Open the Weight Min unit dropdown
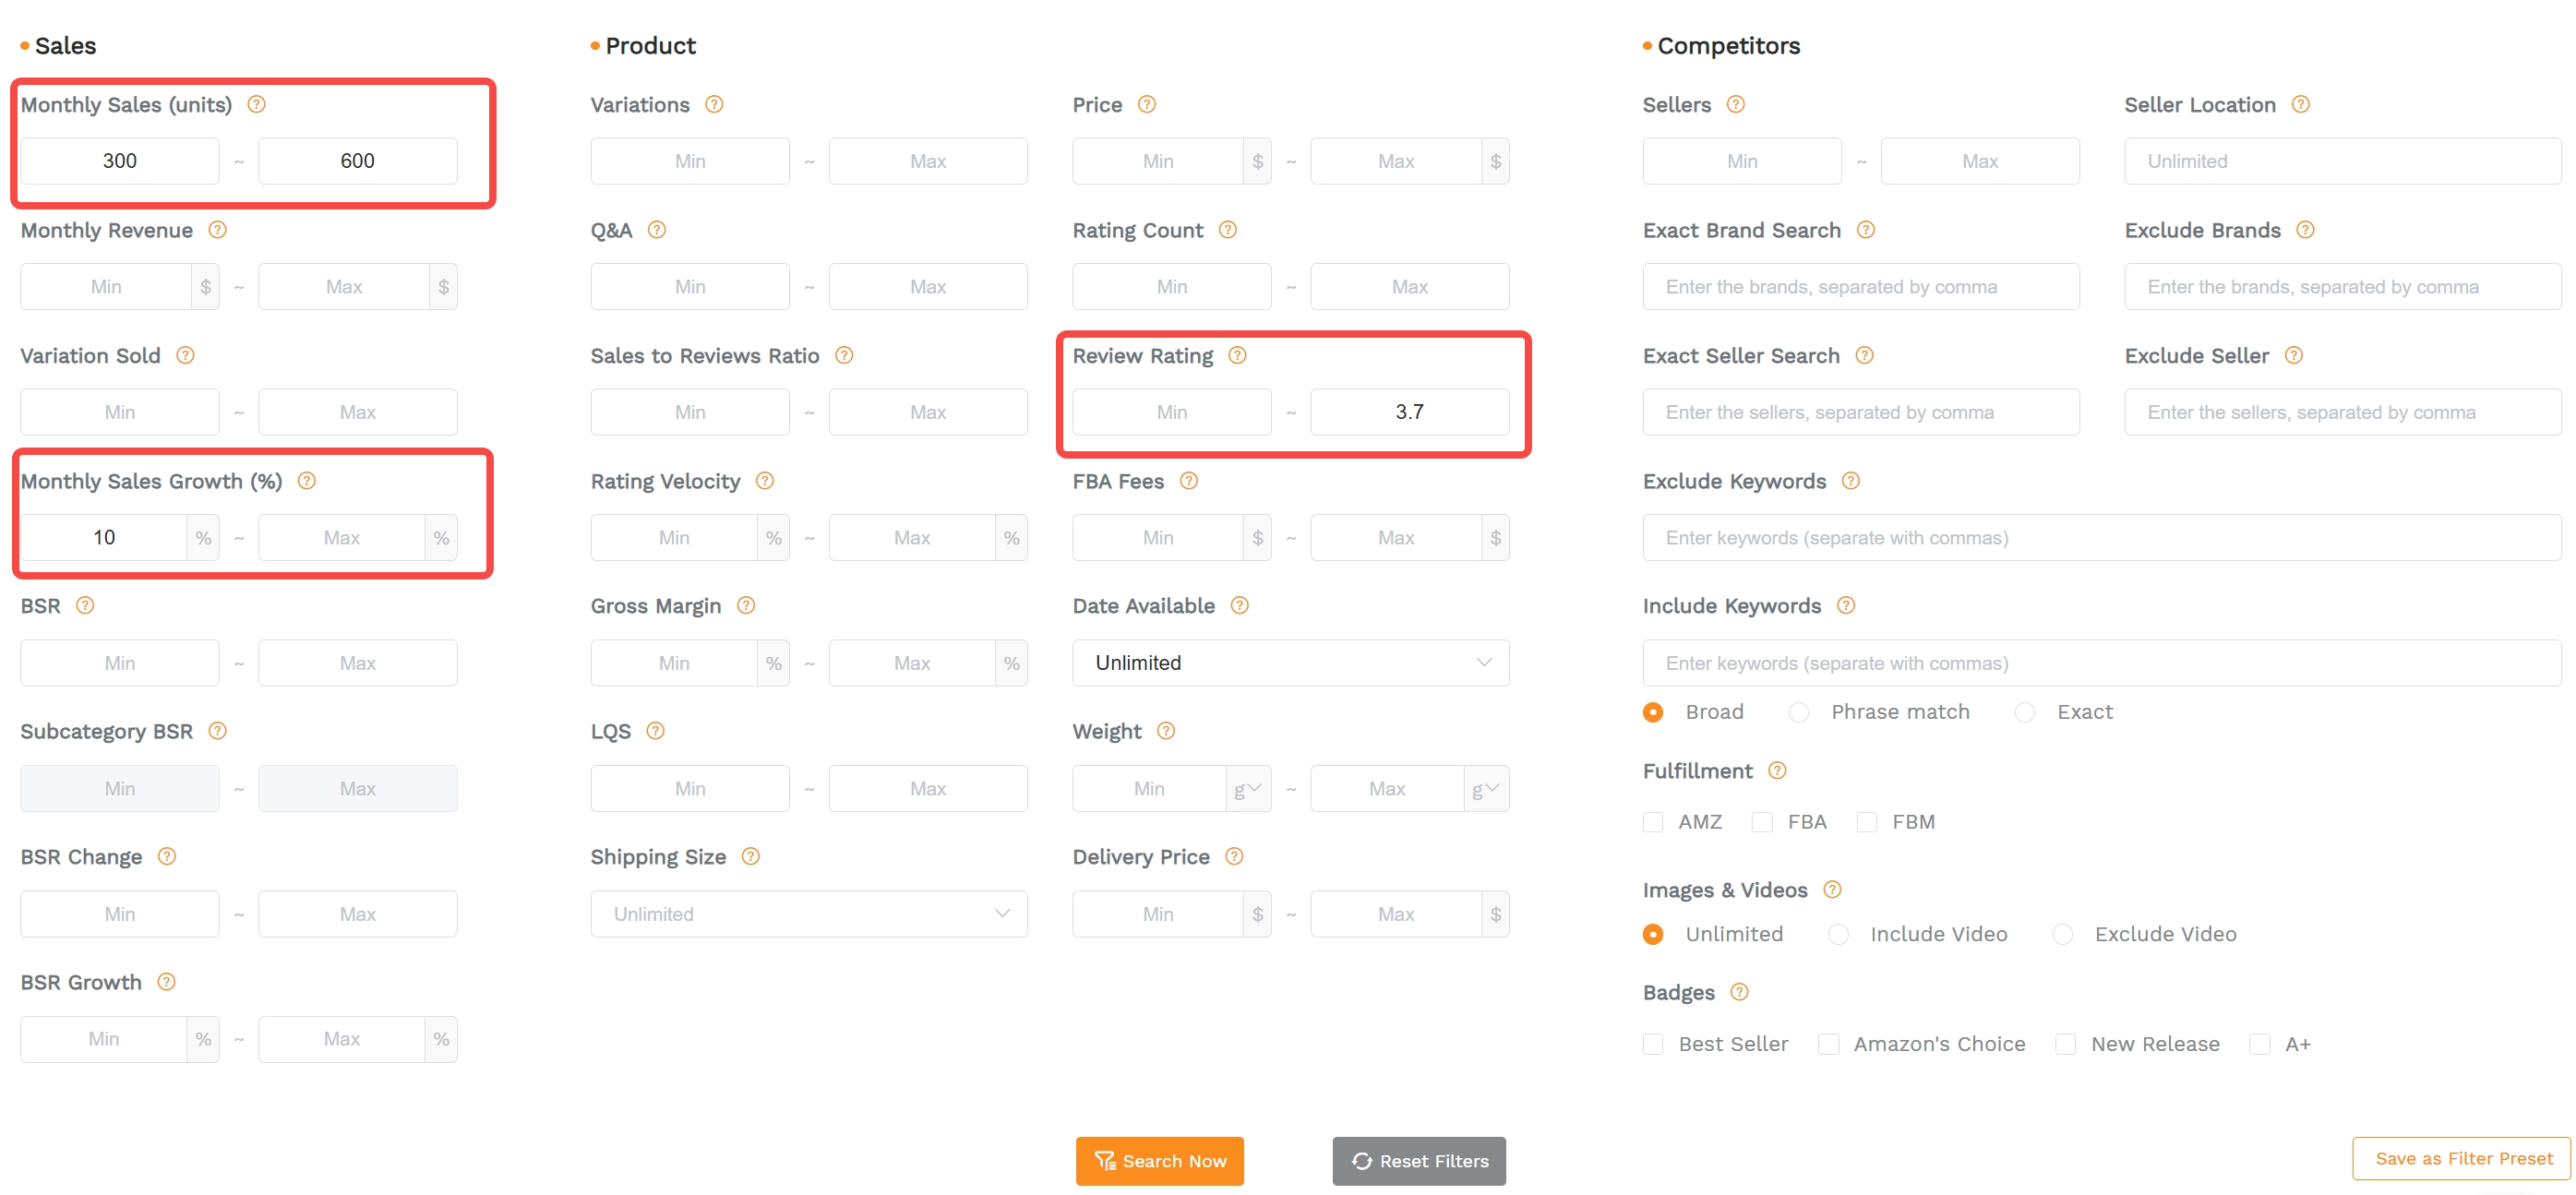Viewport: 2576px width, 1195px height. tap(1249, 789)
